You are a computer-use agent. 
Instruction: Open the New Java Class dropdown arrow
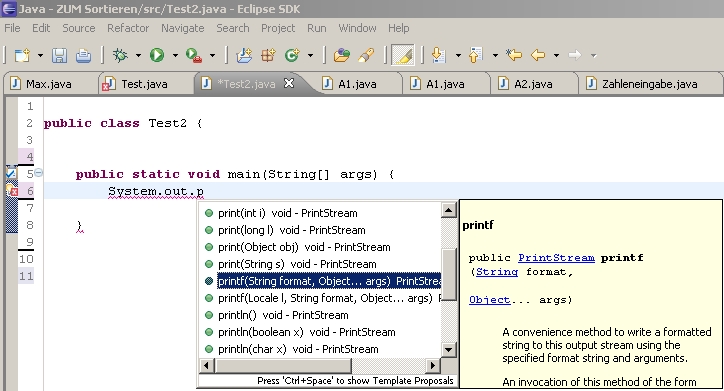pyautogui.click(x=310, y=56)
